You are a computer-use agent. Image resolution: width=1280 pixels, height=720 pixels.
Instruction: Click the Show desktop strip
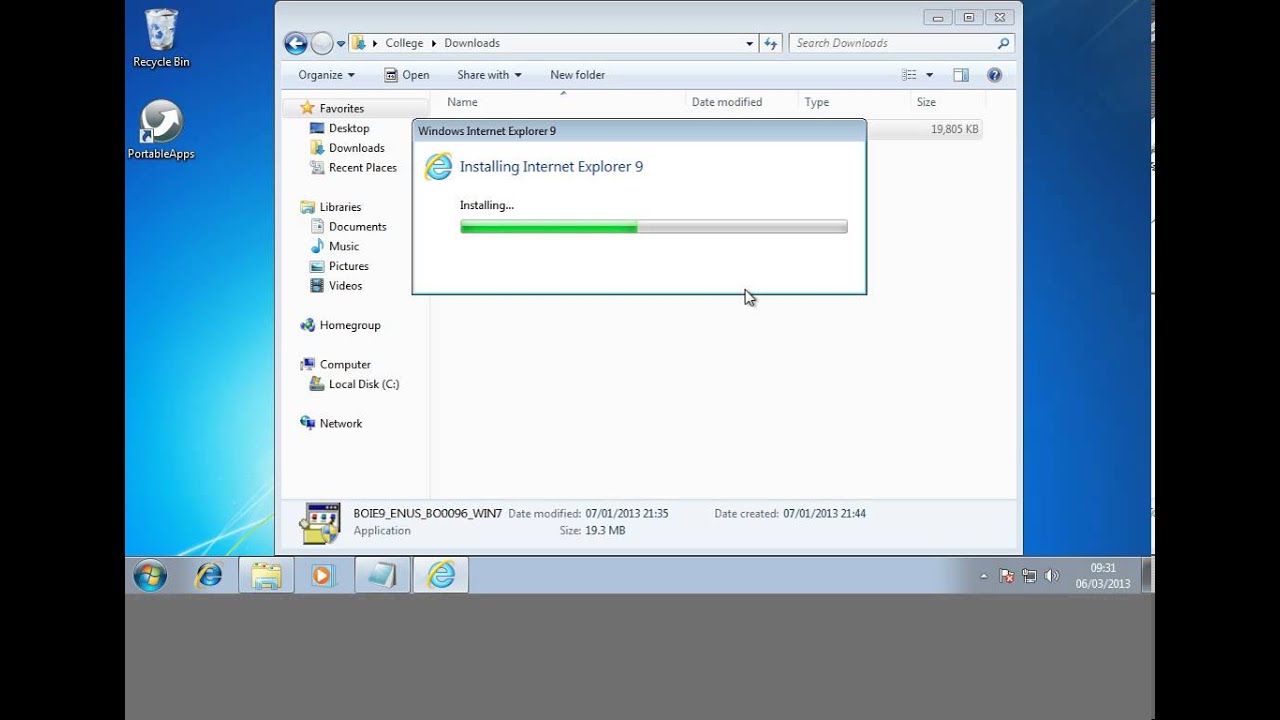[1148, 576]
